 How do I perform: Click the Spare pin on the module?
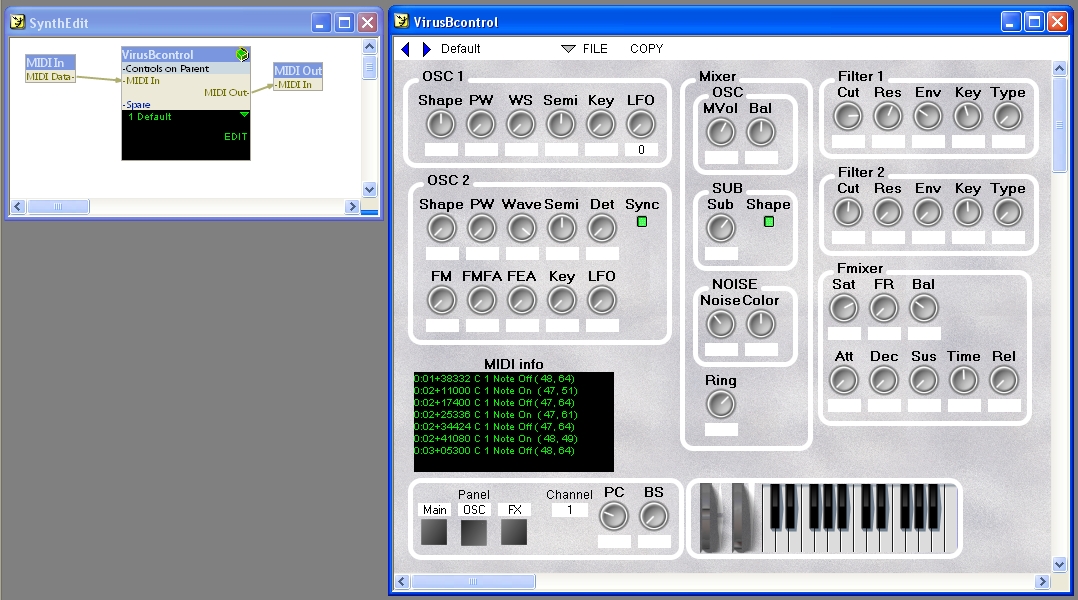click(138, 104)
